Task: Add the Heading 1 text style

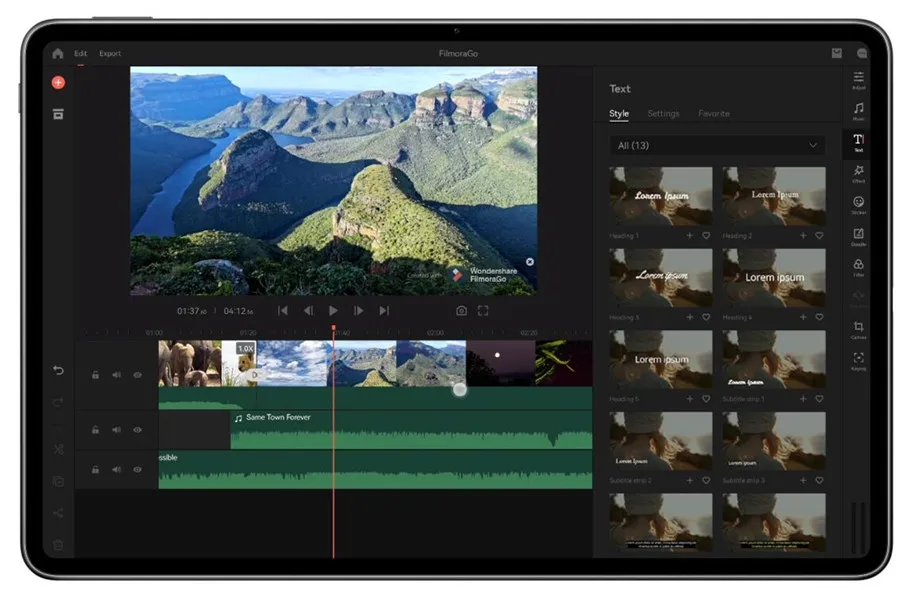Action: (x=690, y=236)
